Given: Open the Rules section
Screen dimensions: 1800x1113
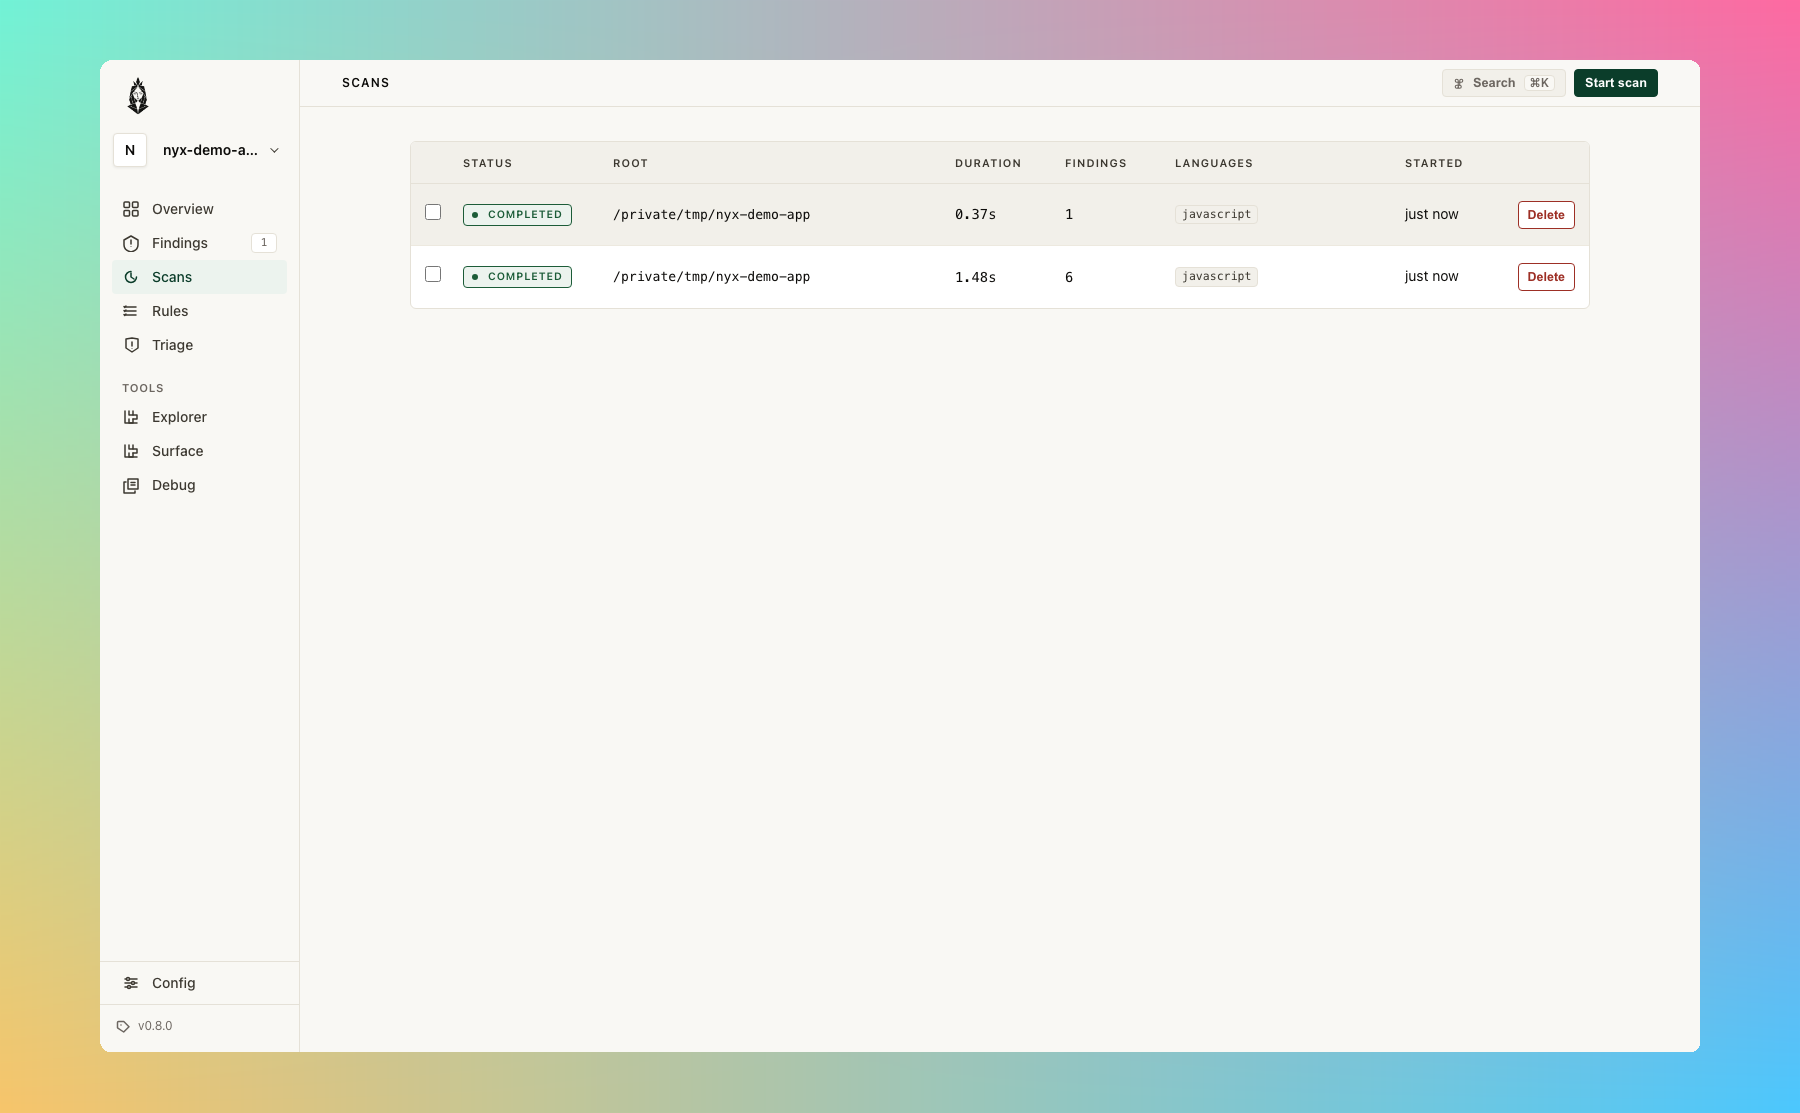Looking at the screenshot, I should (x=199, y=311).
